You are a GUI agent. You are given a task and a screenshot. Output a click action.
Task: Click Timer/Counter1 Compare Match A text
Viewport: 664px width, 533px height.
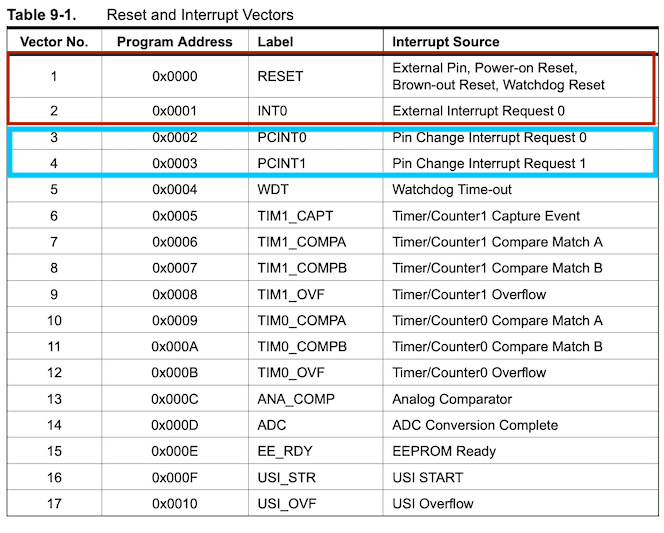(497, 242)
